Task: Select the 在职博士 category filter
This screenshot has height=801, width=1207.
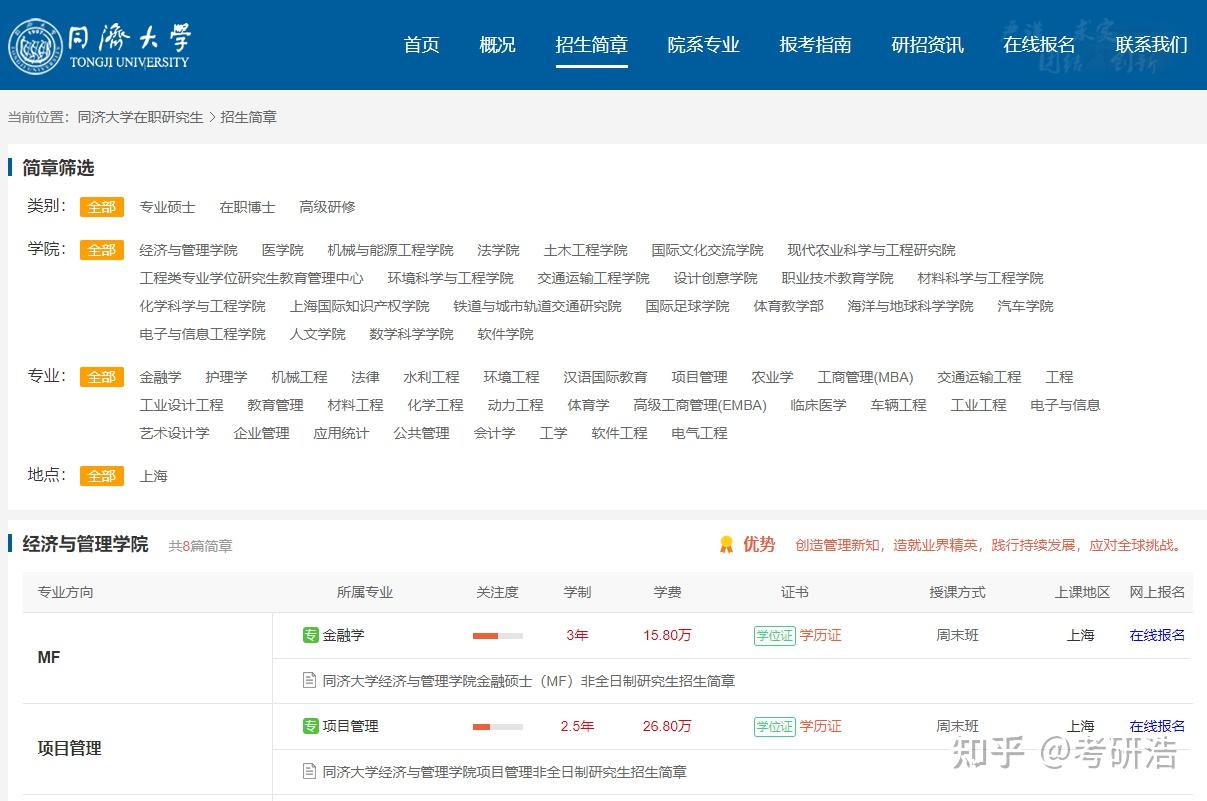Action: click(247, 207)
